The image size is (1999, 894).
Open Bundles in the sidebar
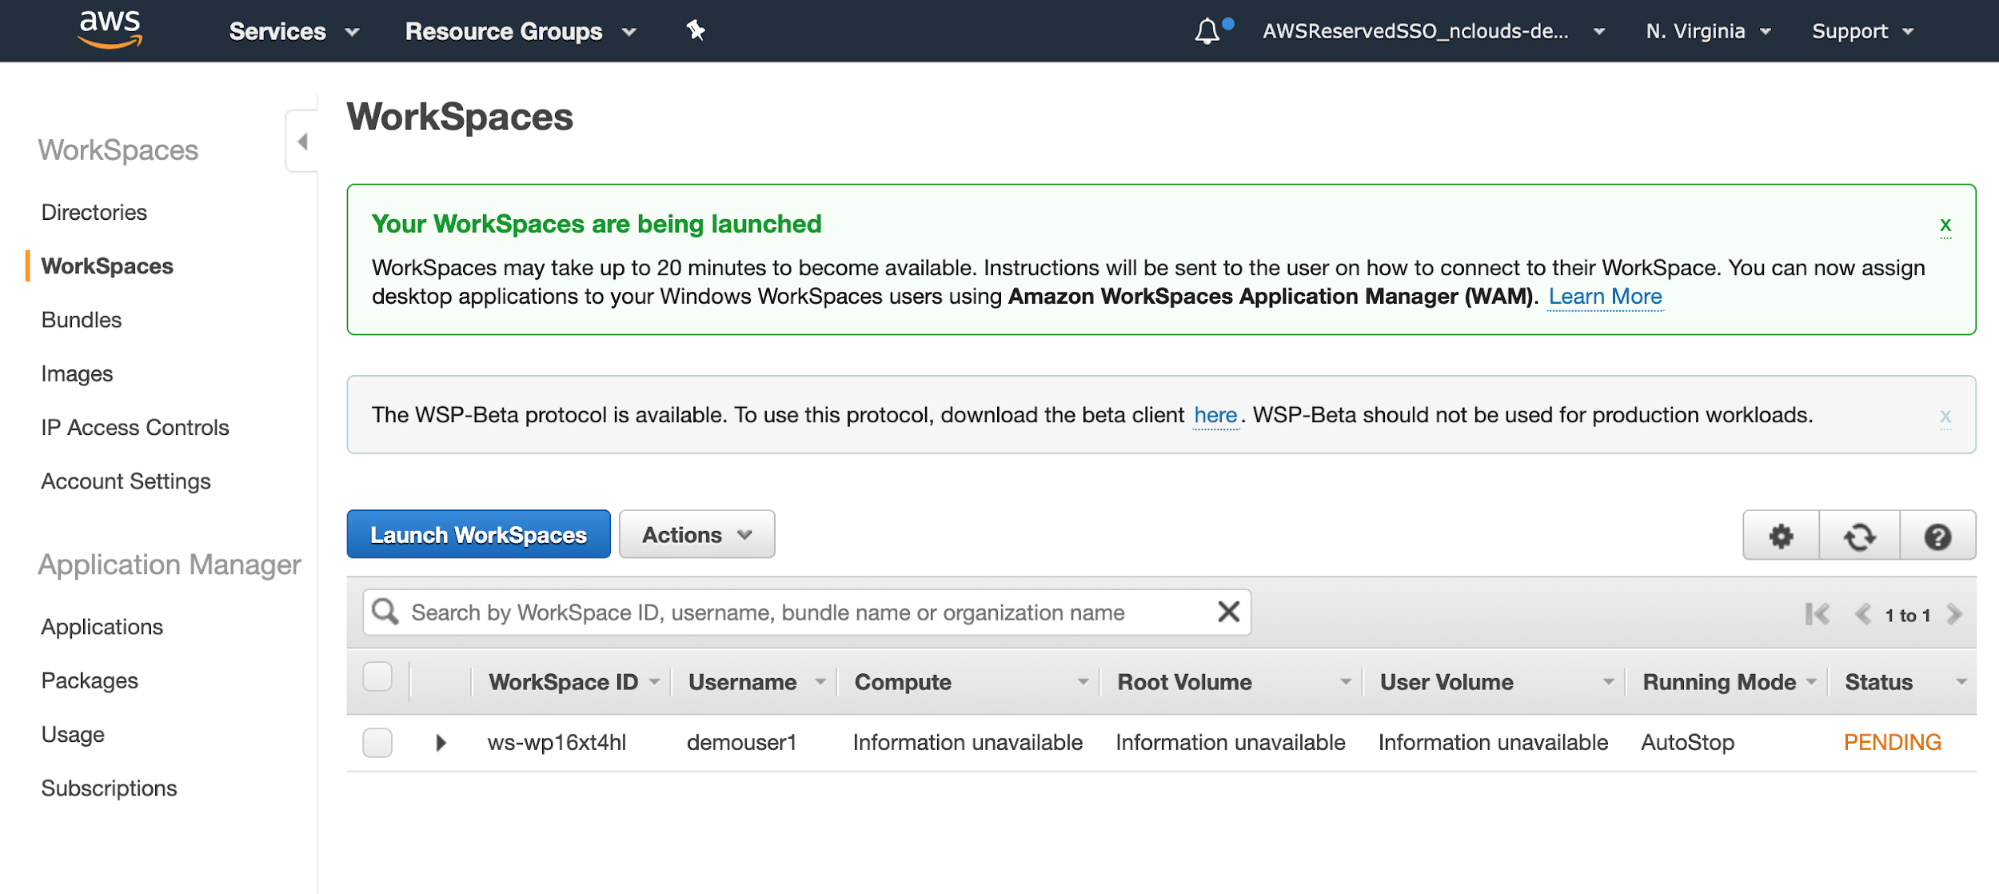[81, 320]
